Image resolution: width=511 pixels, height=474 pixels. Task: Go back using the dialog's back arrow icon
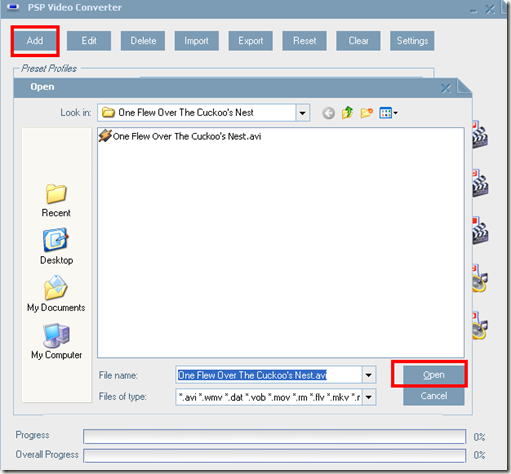[x=328, y=113]
